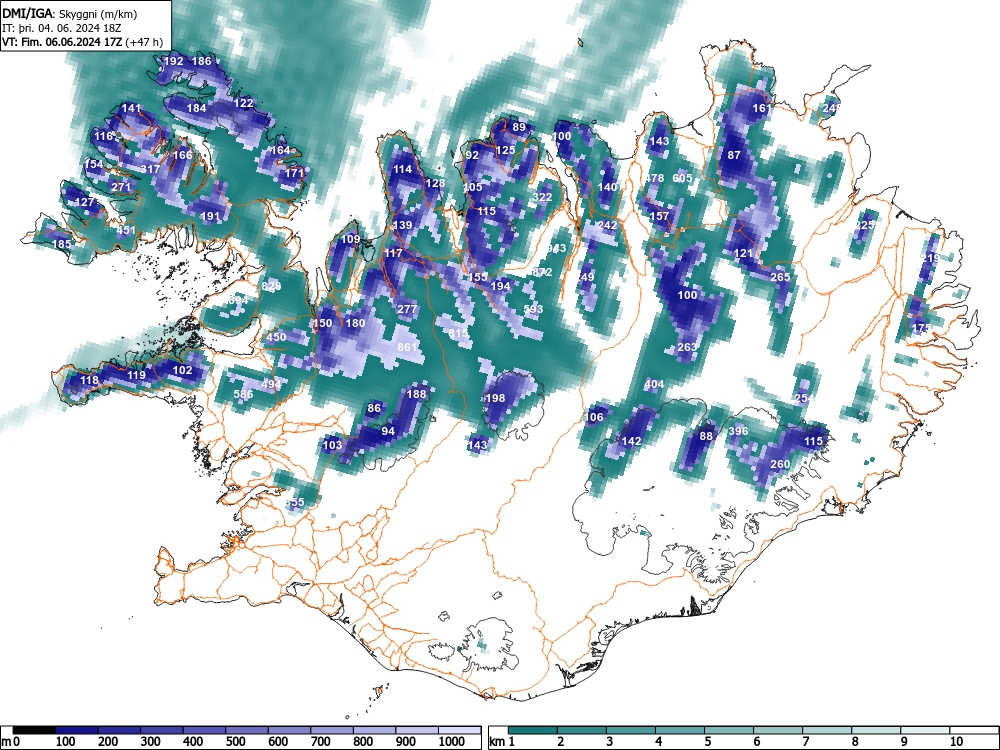1000x750 pixels.
Task: Click the black swatch in the meters legend
Action: click(34, 730)
